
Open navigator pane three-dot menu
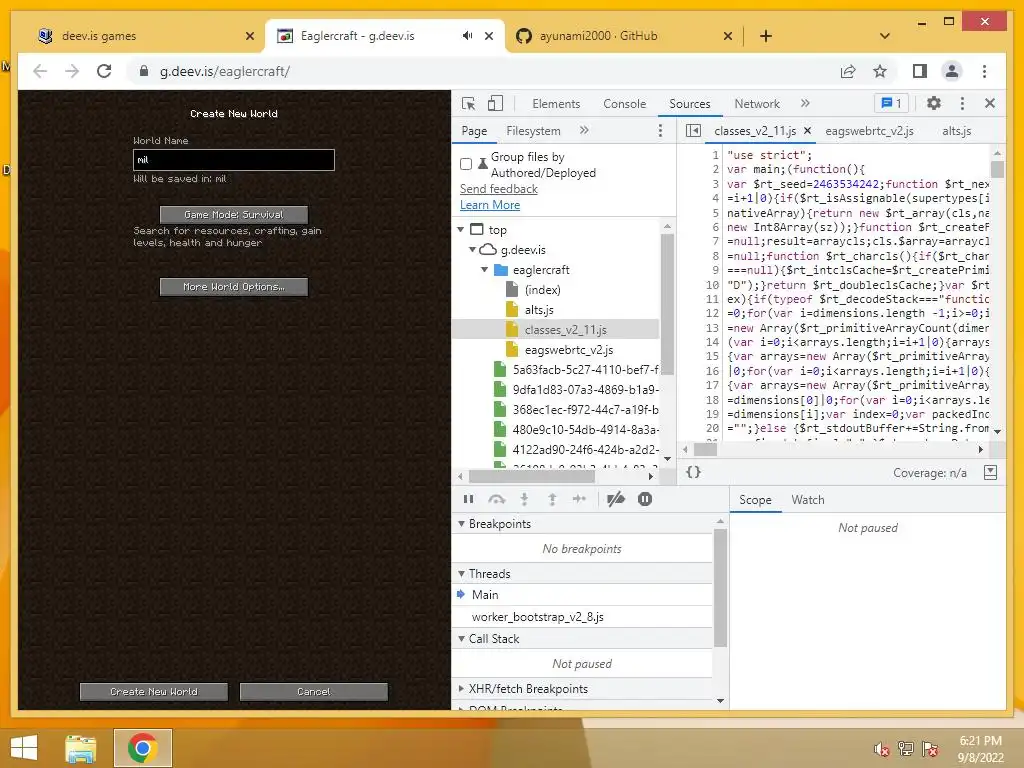(x=660, y=131)
